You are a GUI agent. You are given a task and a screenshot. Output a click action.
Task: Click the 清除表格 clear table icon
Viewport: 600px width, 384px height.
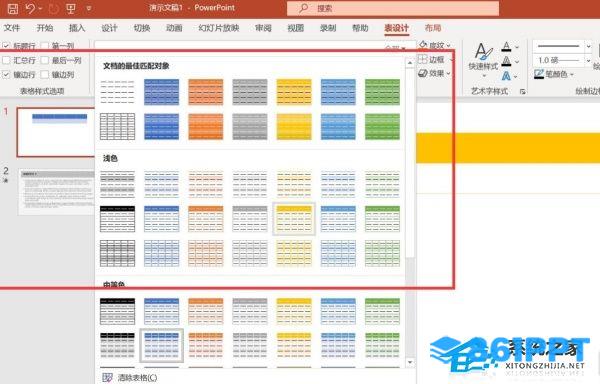(108, 377)
